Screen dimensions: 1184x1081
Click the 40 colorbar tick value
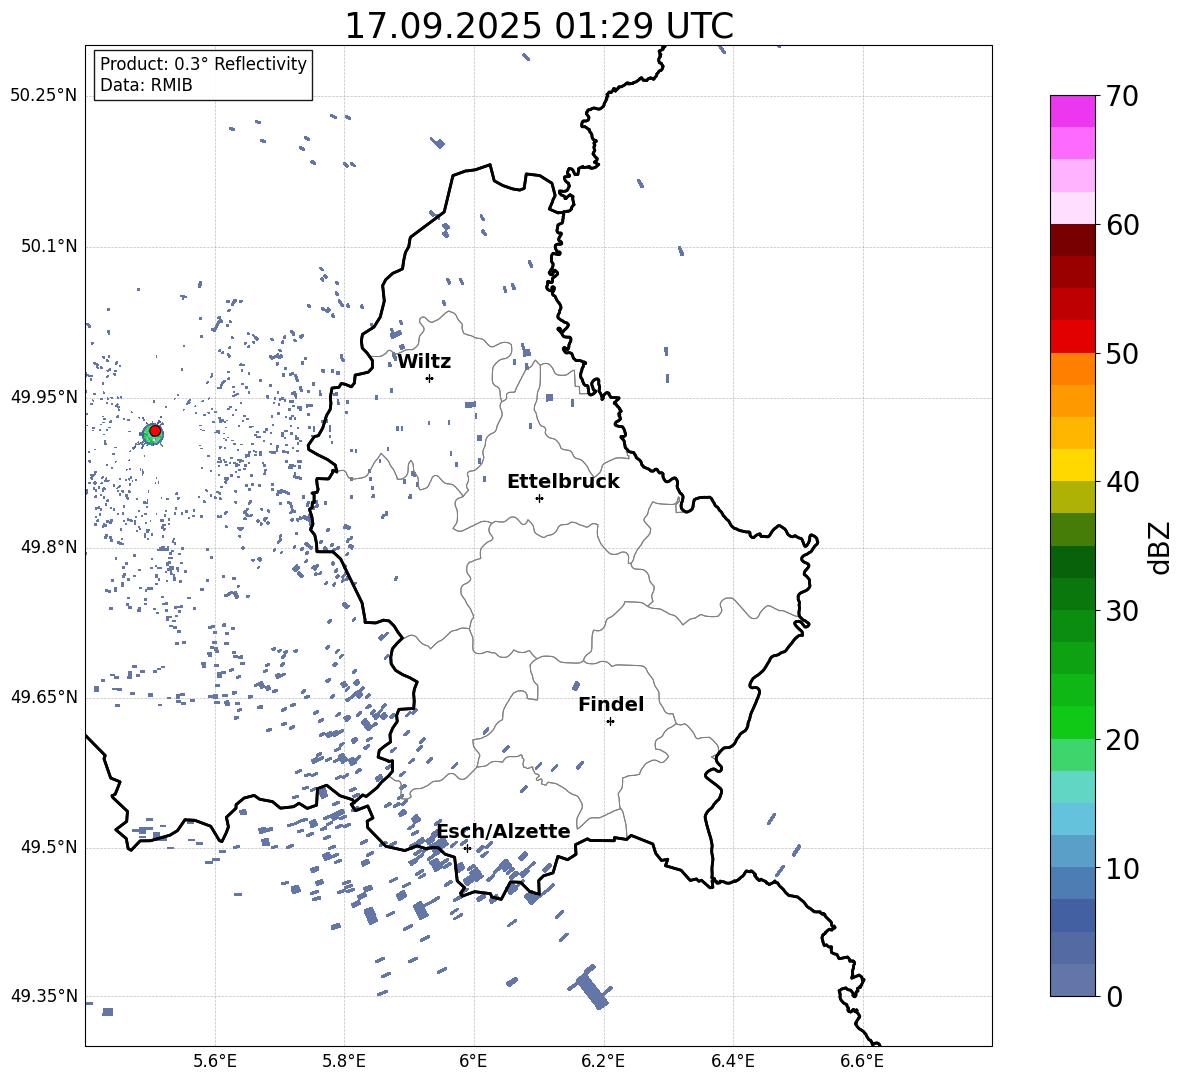coord(1122,482)
